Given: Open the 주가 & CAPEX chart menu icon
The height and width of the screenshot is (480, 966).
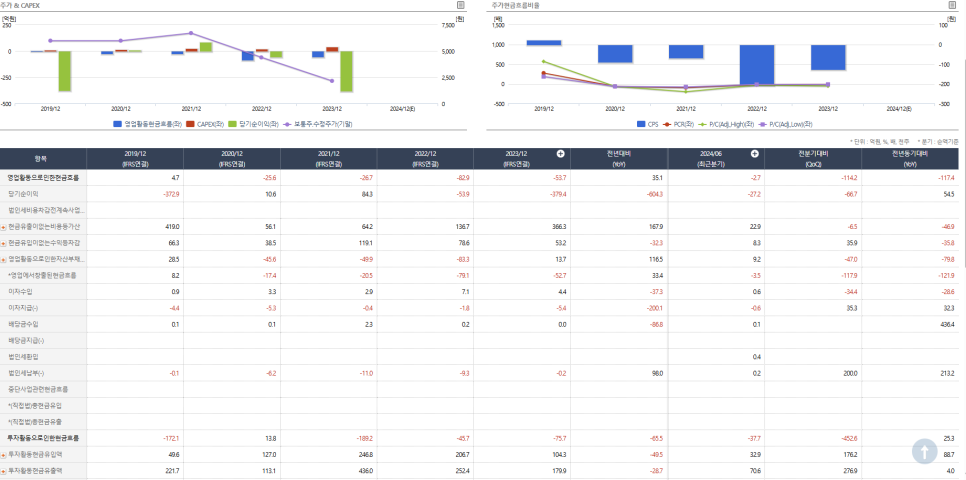Looking at the screenshot, I should tap(461, 5).
